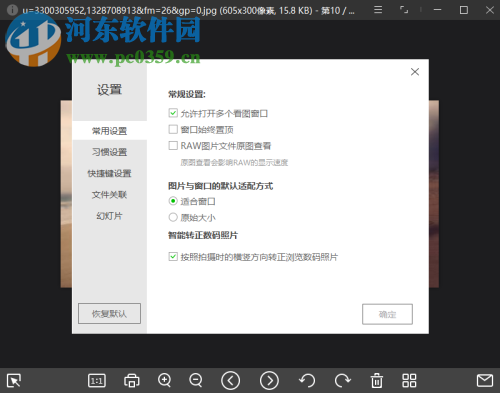Click 恢复默认 button
500x393 pixels.
point(109,314)
